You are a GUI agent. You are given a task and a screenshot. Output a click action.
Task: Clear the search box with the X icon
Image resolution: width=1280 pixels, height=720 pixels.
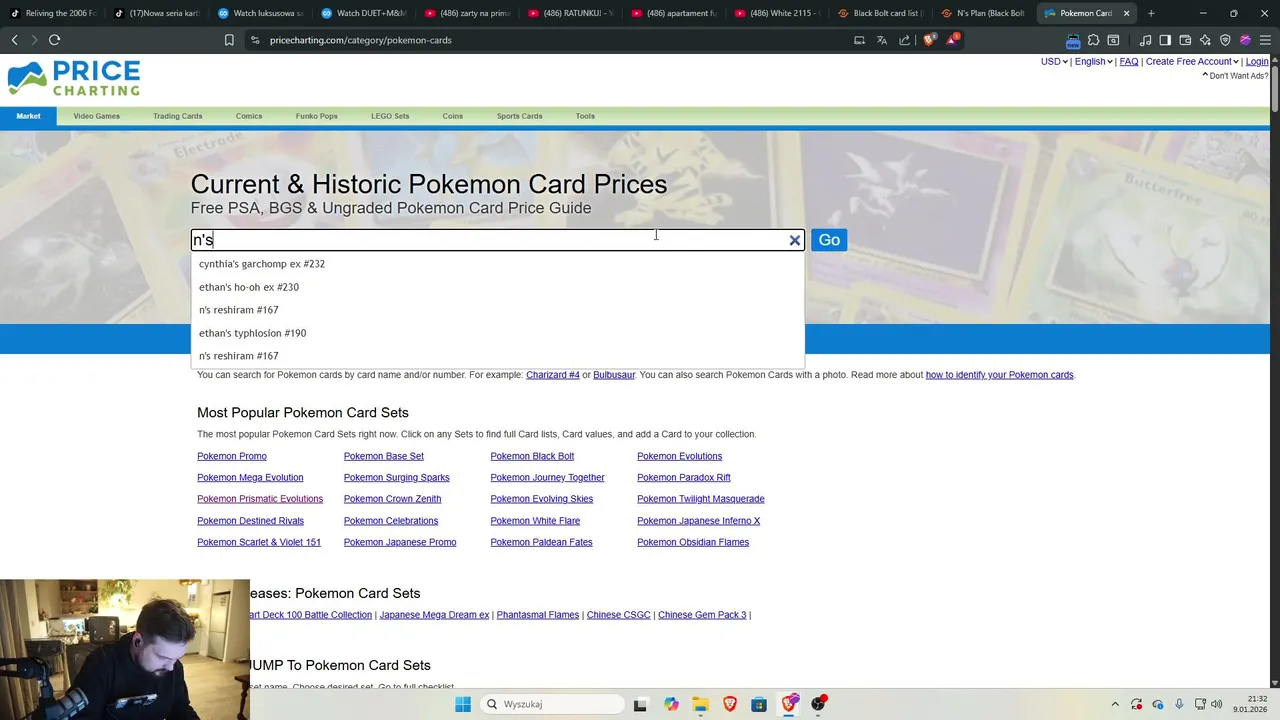point(795,240)
